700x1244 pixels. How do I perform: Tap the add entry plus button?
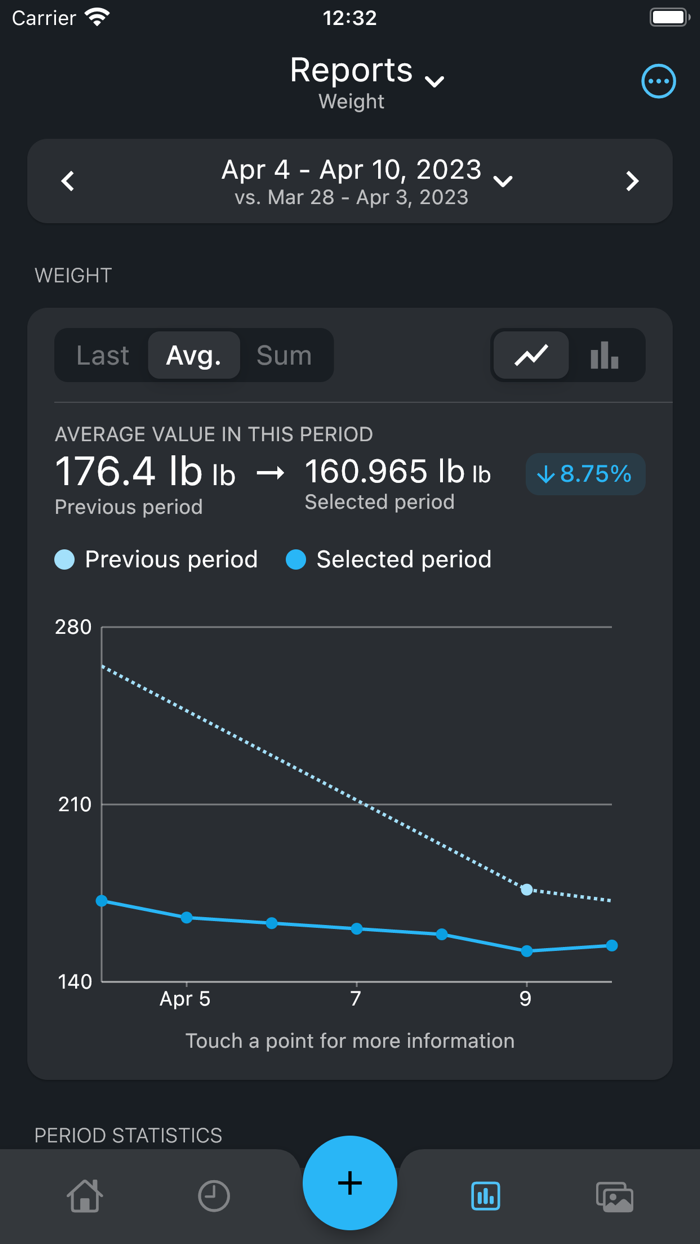pos(350,1183)
